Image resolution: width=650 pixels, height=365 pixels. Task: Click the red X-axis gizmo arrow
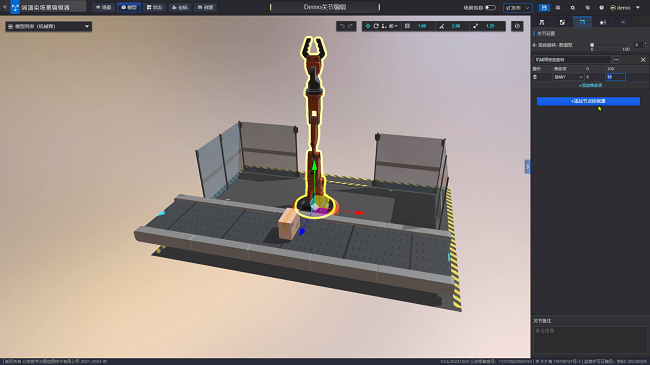pos(360,213)
